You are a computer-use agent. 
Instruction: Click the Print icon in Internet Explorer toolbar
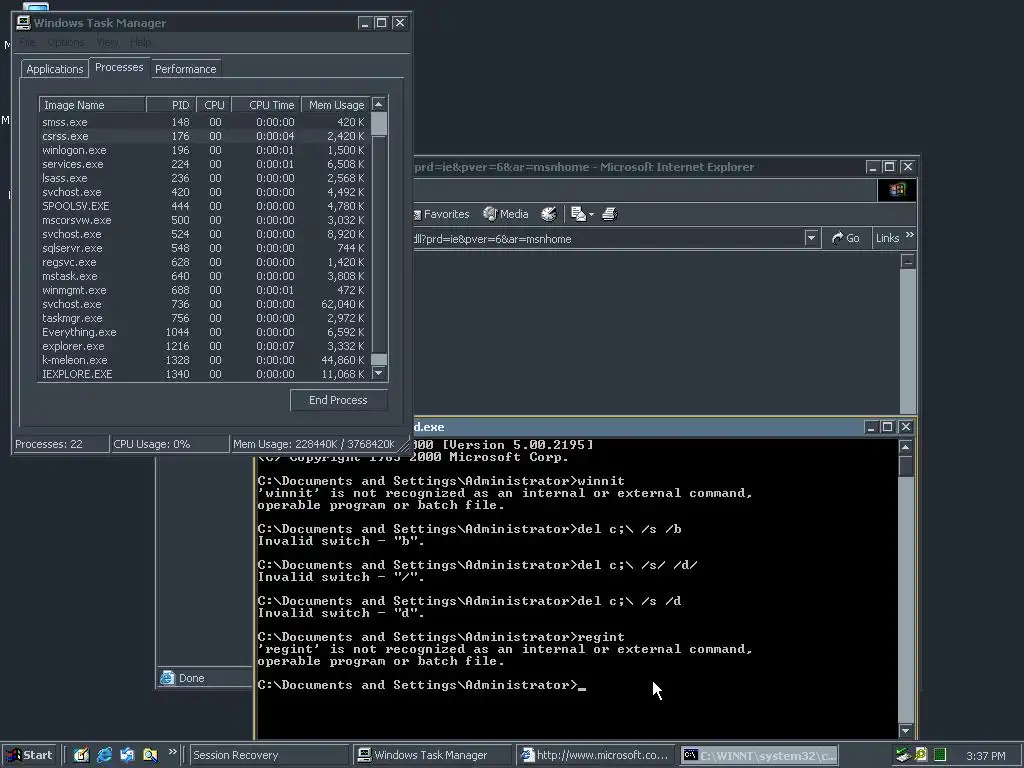[x=609, y=214]
